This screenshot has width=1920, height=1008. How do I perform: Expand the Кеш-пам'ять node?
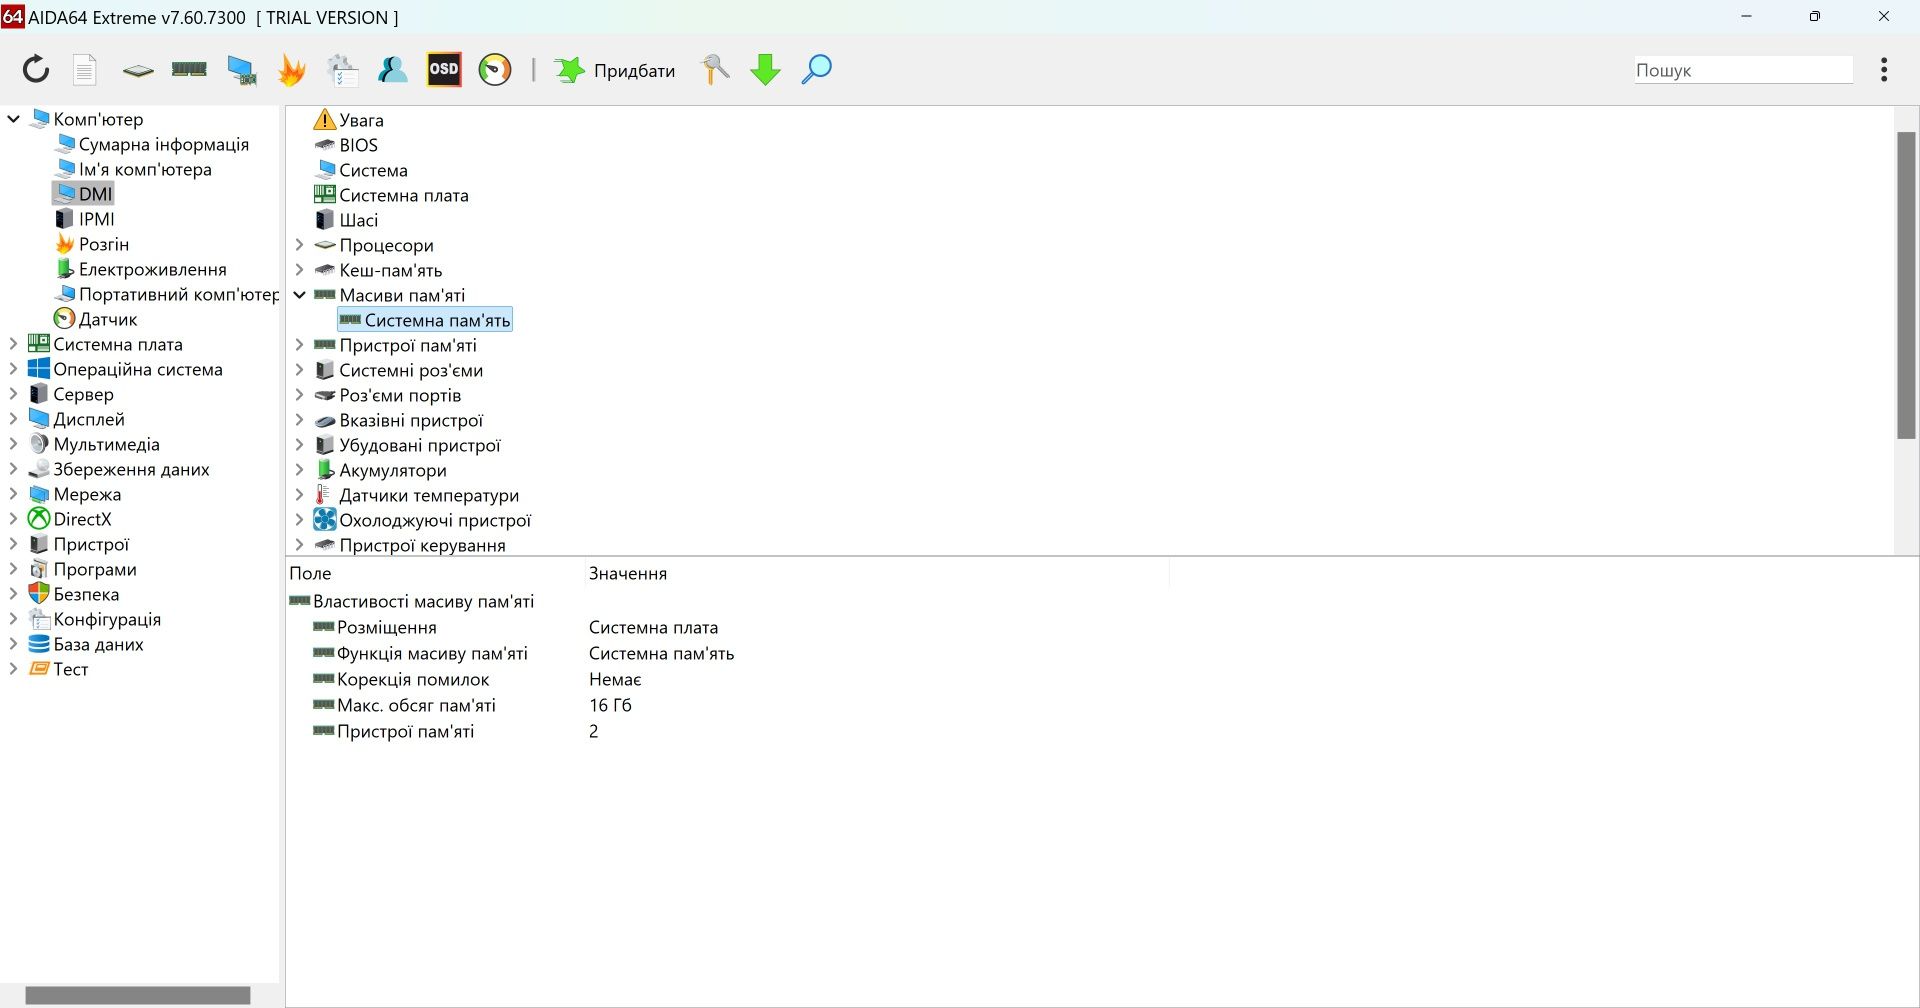299,270
